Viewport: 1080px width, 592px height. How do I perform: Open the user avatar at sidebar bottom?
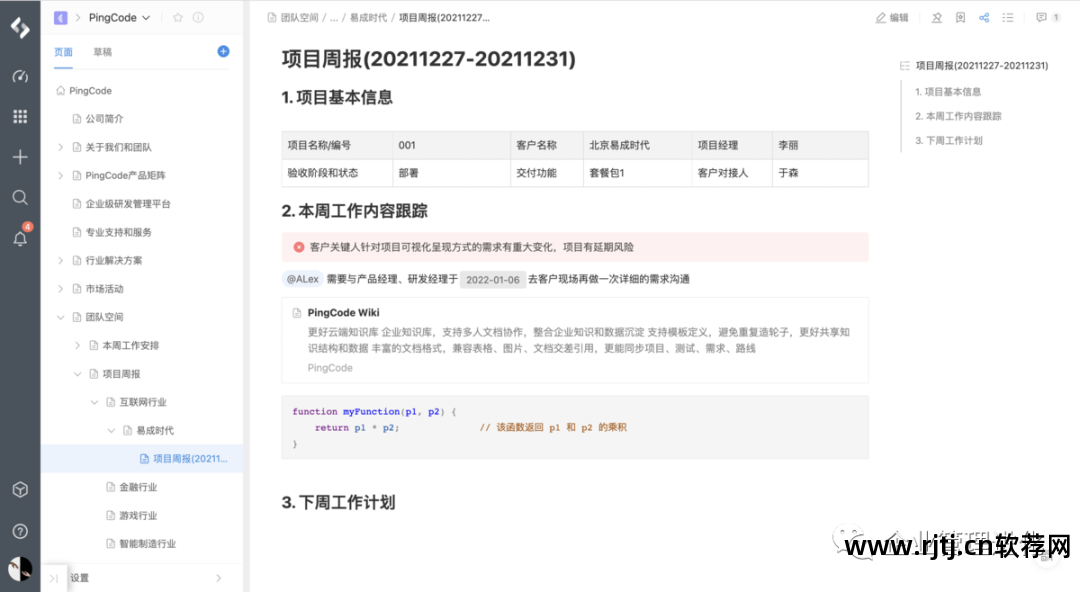pos(20,569)
